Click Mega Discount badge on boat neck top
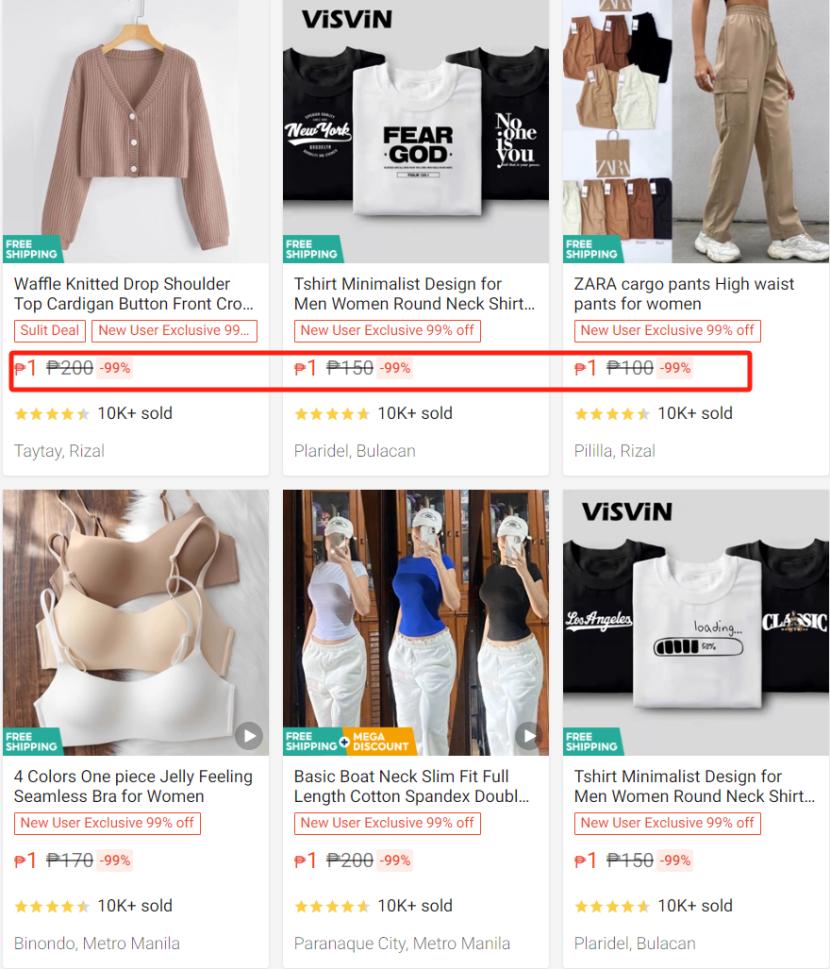The width and height of the screenshot is (830, 969). point(379,741)
